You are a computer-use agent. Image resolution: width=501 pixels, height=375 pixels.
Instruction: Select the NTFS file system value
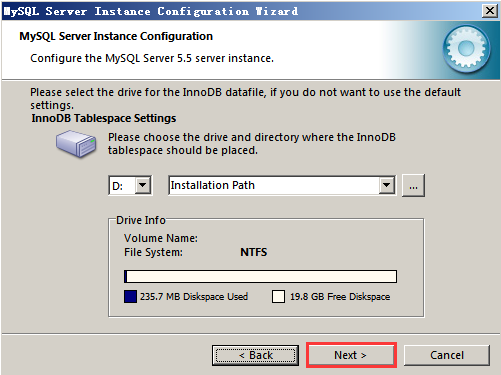(x=254, y=252)
